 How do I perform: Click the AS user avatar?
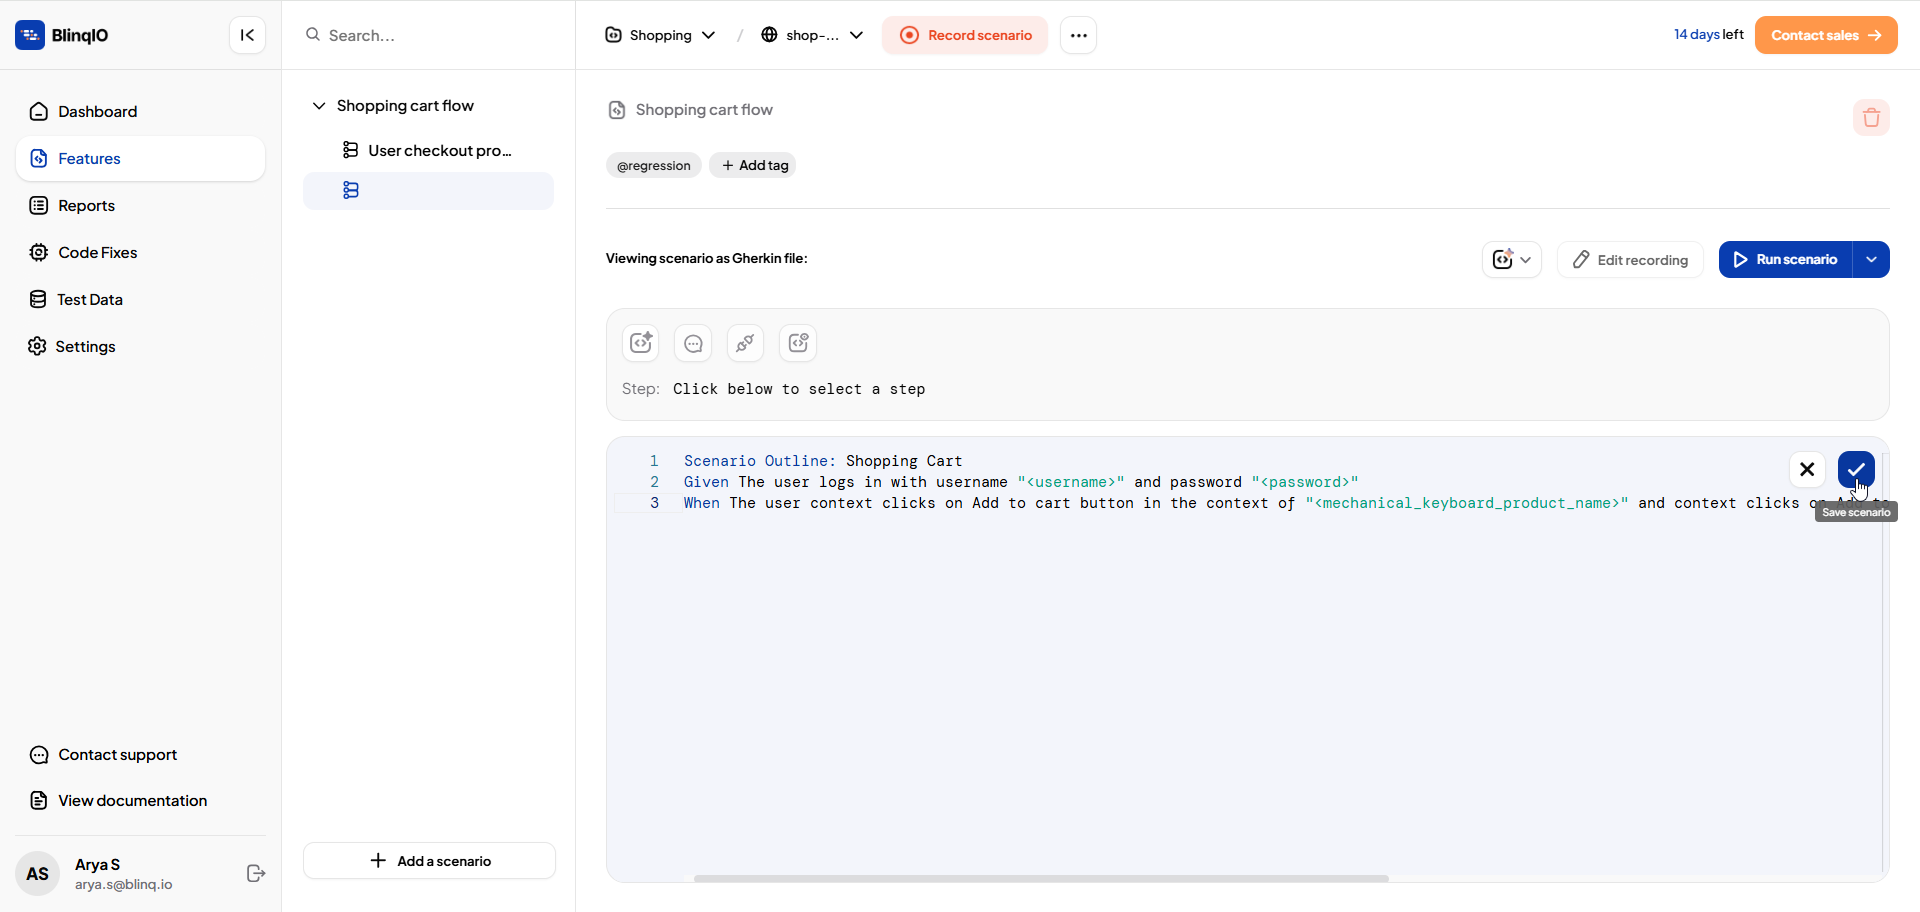(37, 874)
